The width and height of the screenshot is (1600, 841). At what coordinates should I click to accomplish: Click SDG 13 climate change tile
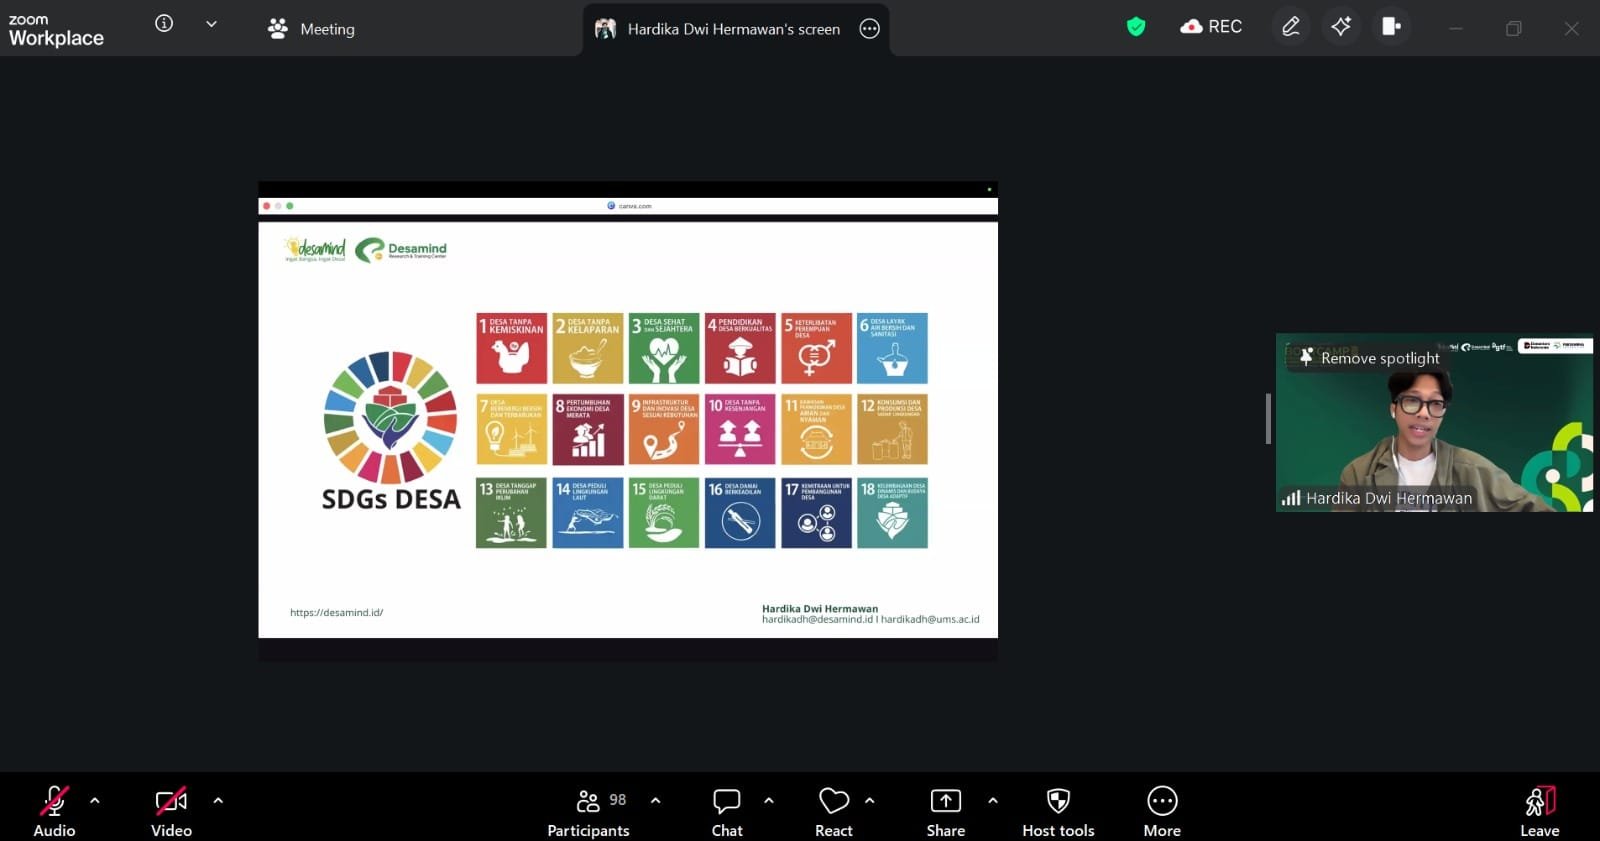511,513
